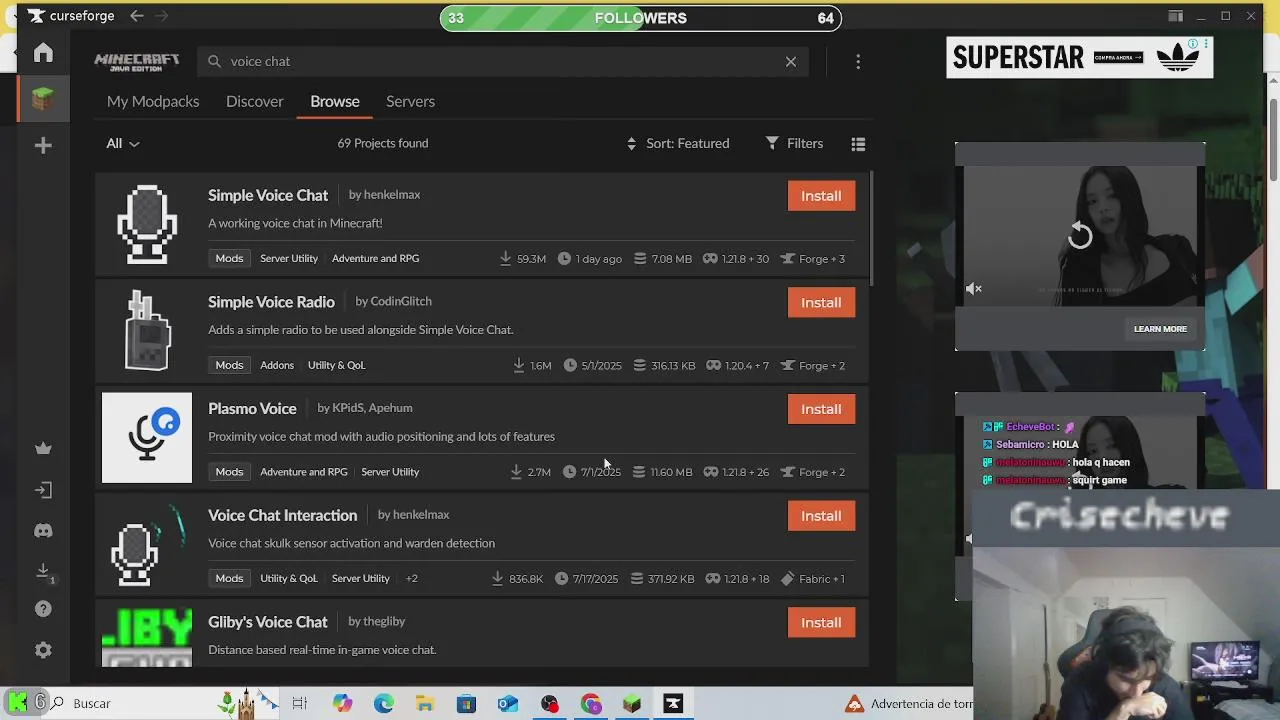Click the project list scrollbar

(873, 228)
